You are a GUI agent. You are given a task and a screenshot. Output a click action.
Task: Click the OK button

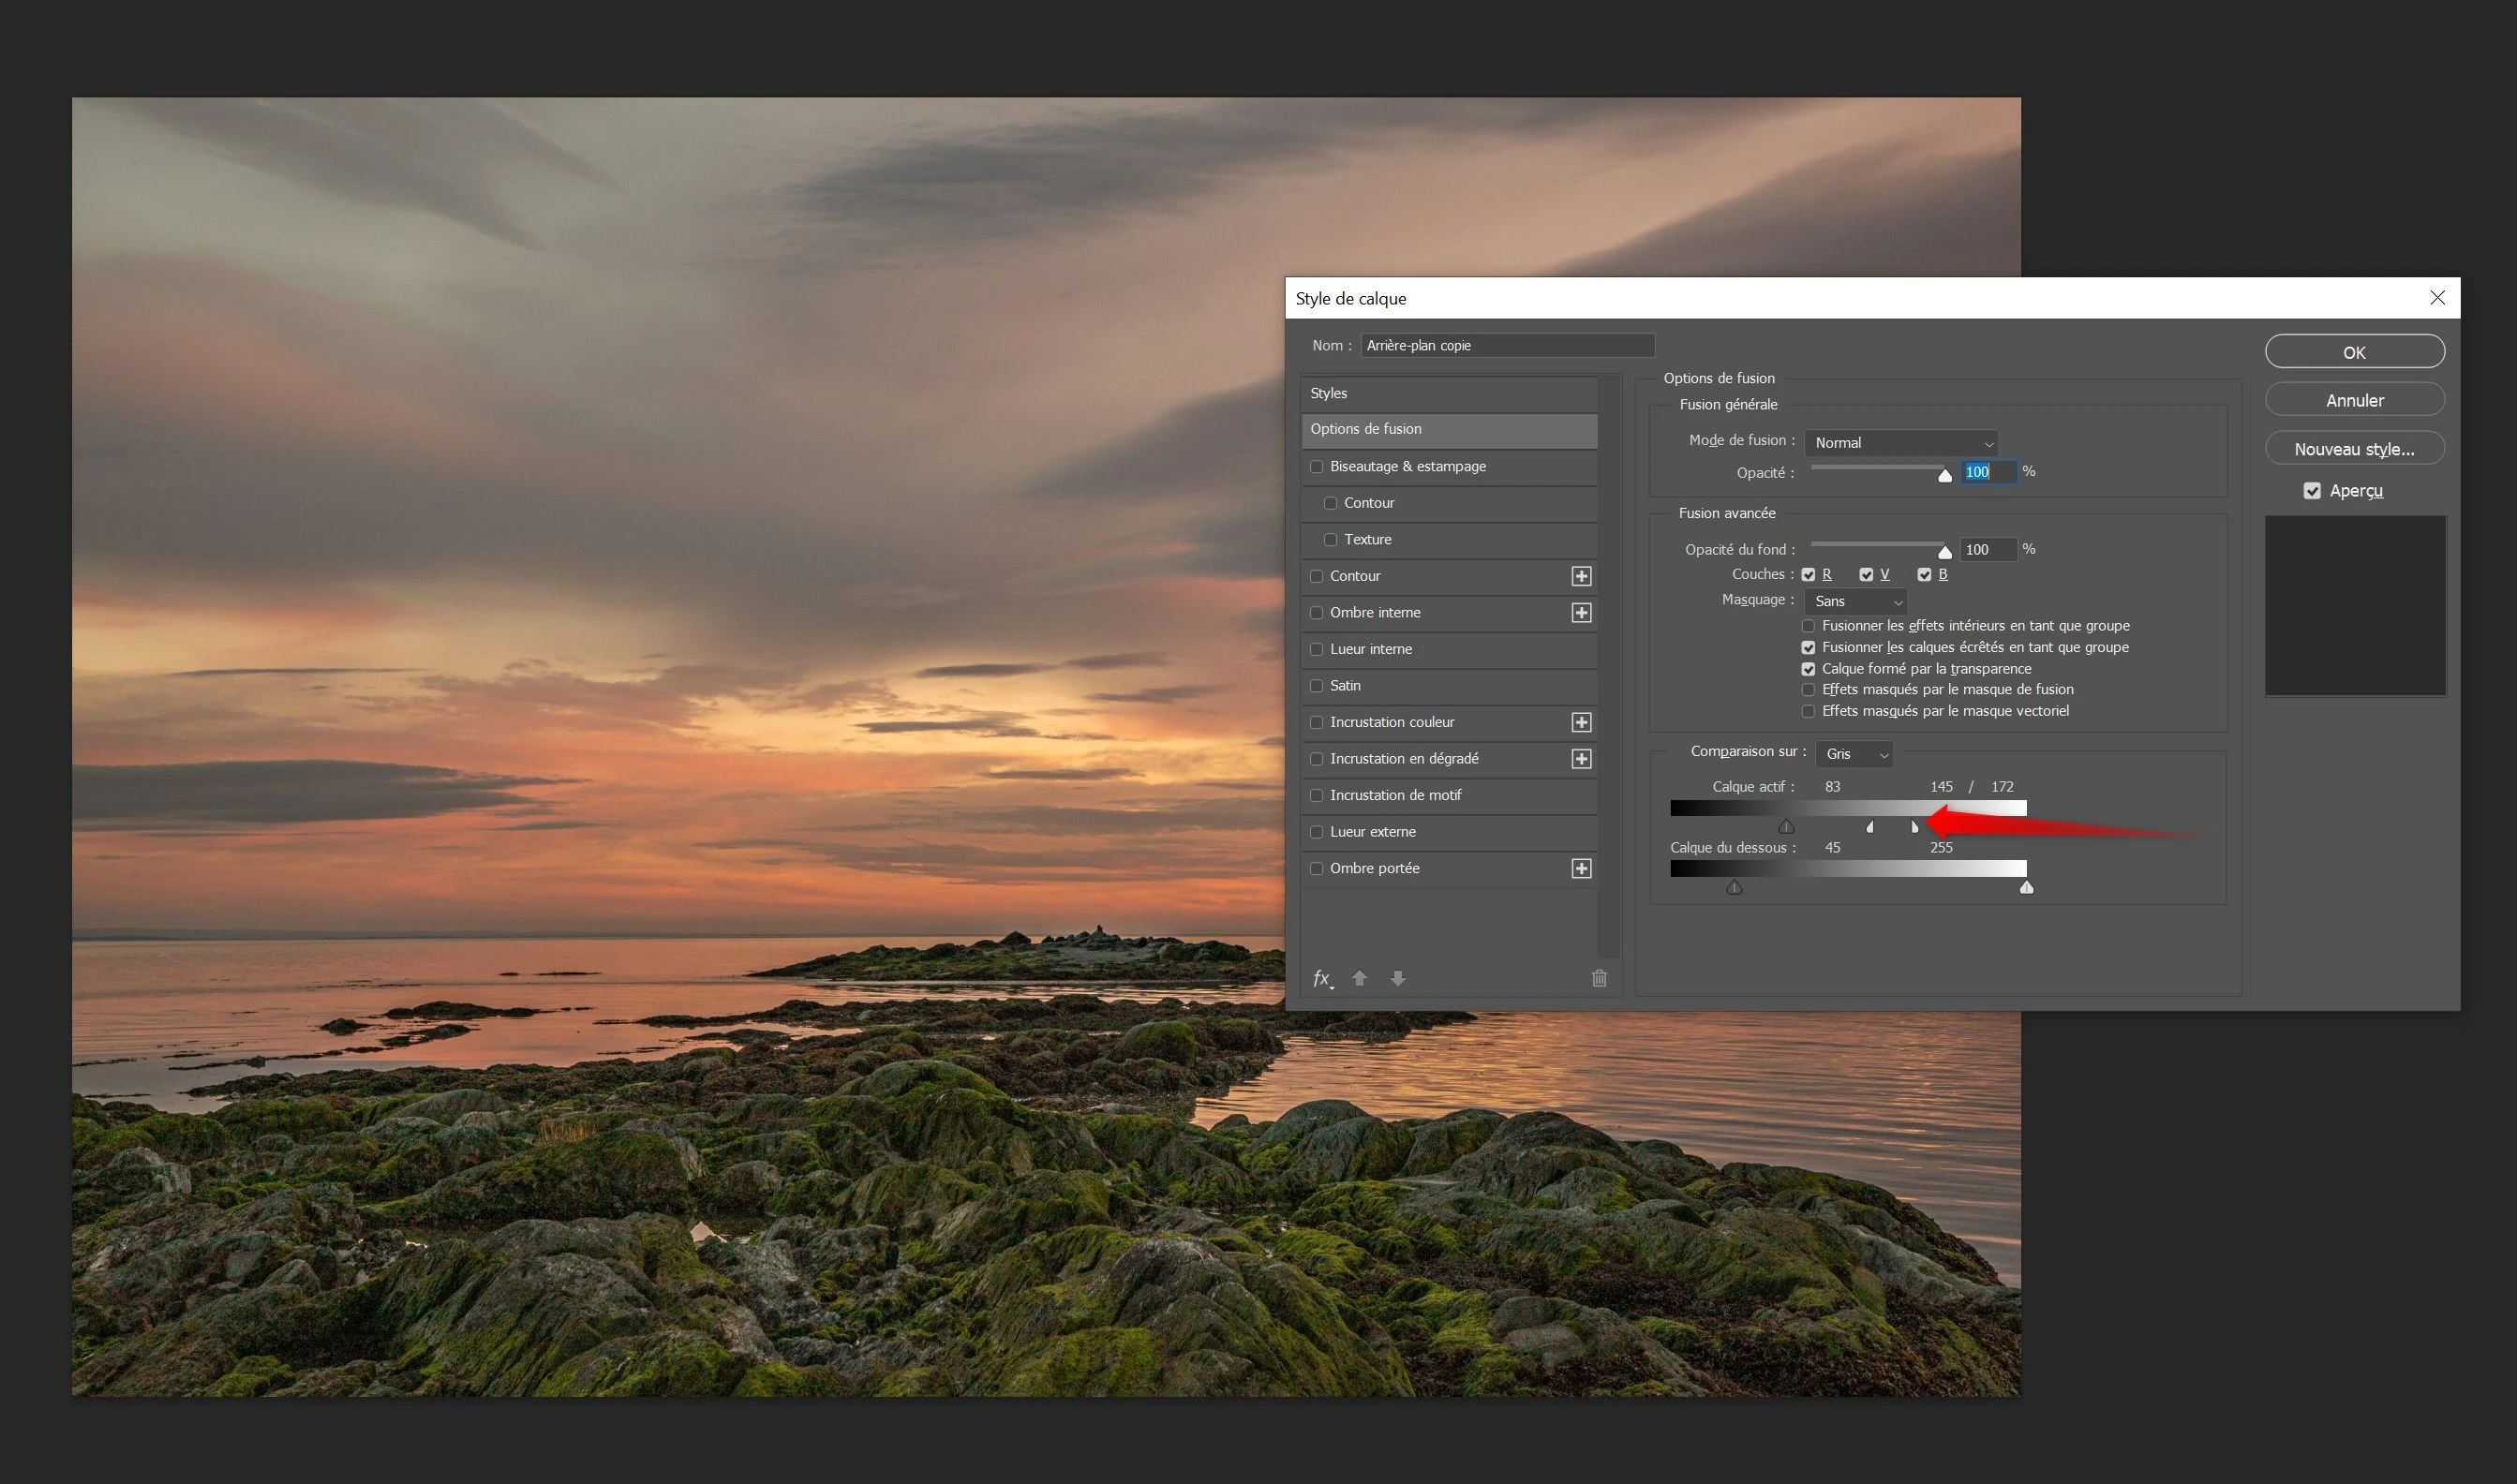click(x=2354, y=352)
